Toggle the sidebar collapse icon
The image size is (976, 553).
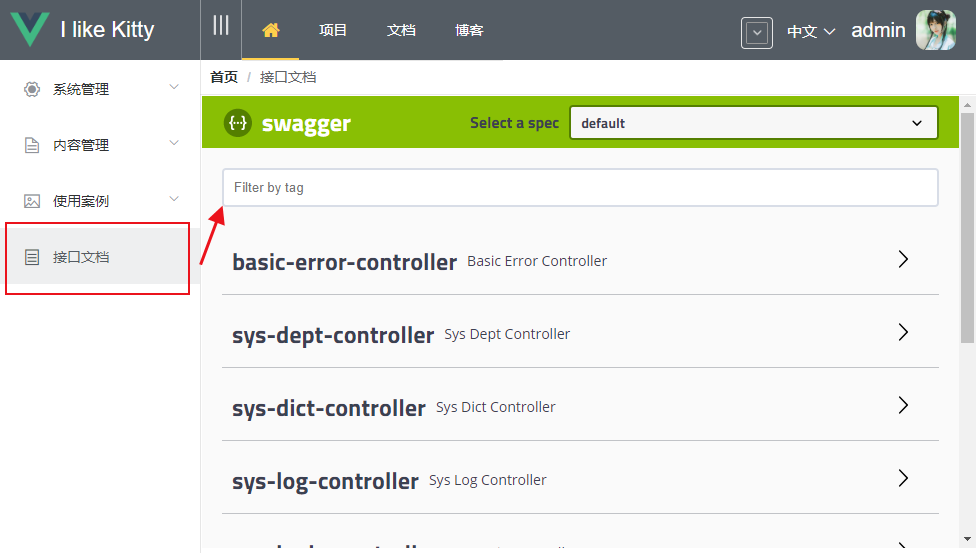coord(221,26)
